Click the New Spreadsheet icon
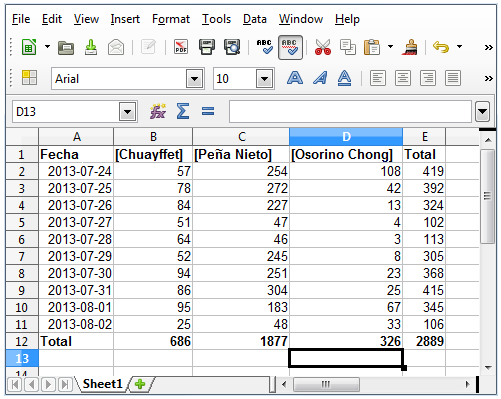 (29, 47)
